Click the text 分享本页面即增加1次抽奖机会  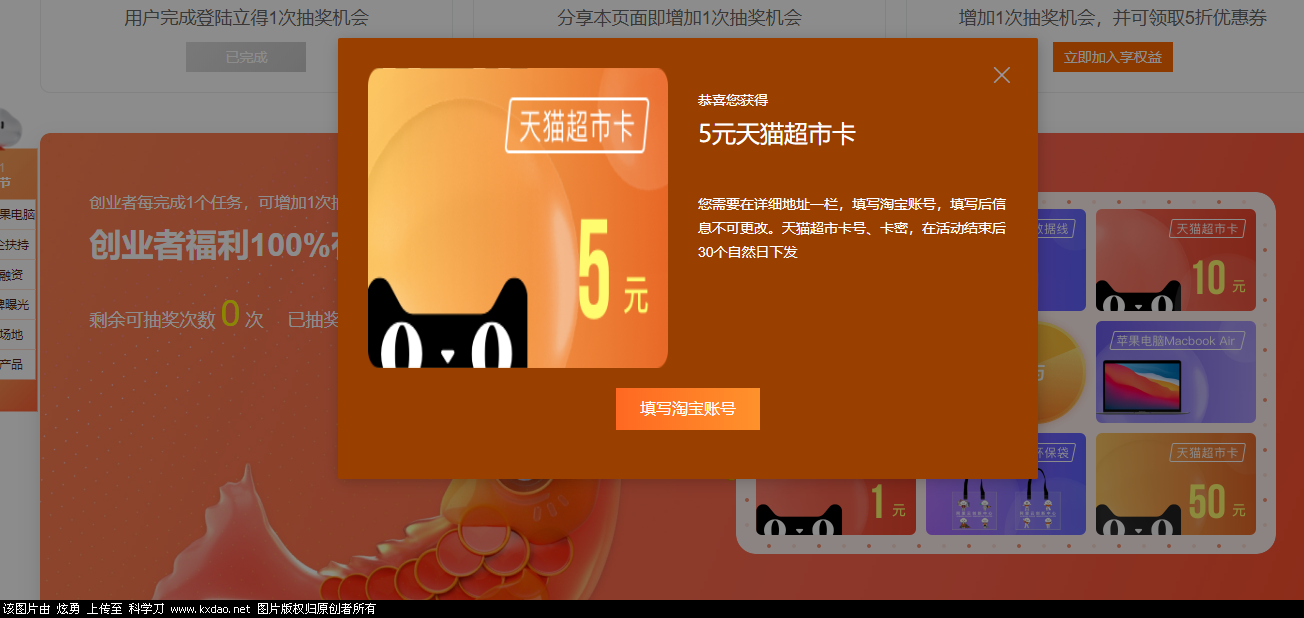[x=679, y=18]
